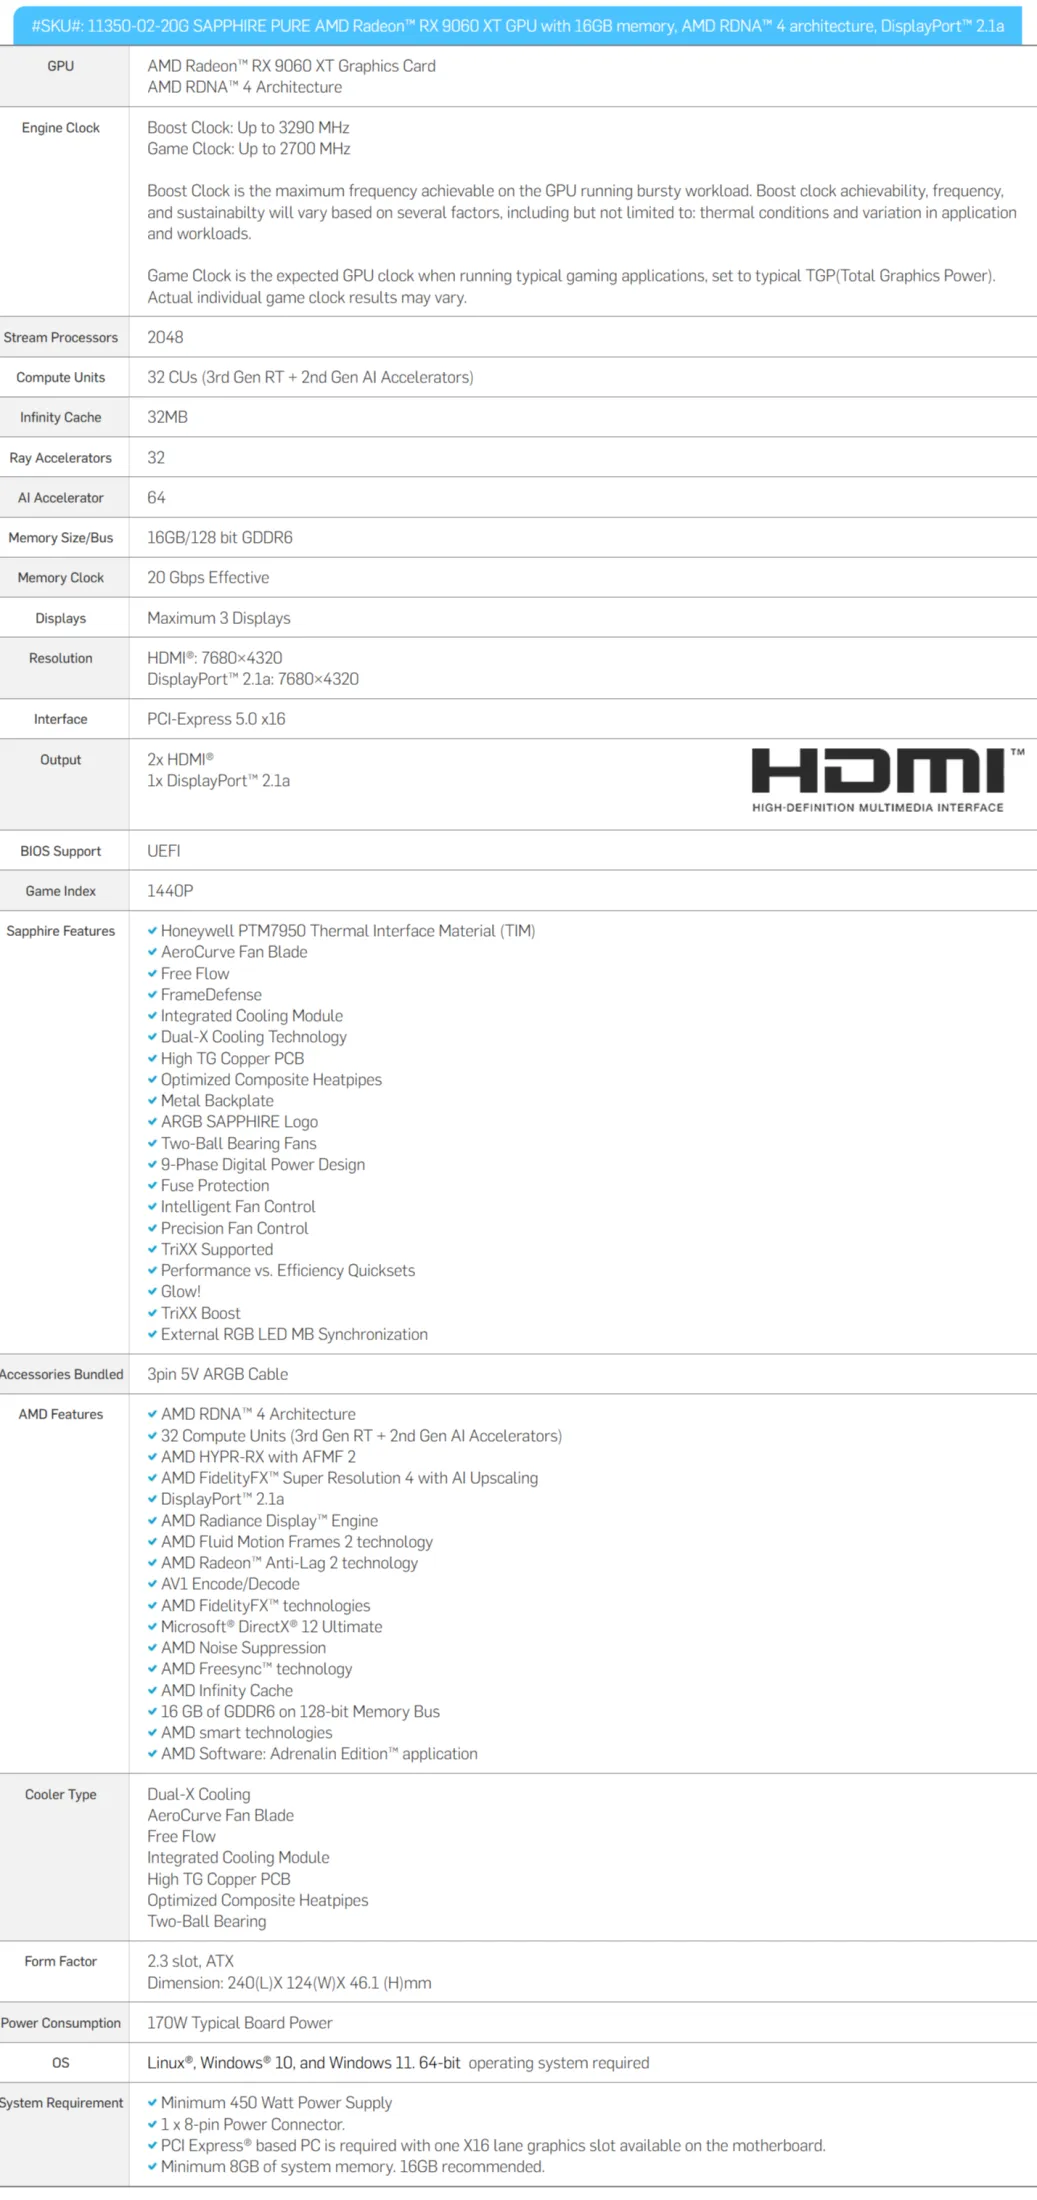
Task: Click the value "16GB/128 bit GDDR6"
Action: [220, 538]
